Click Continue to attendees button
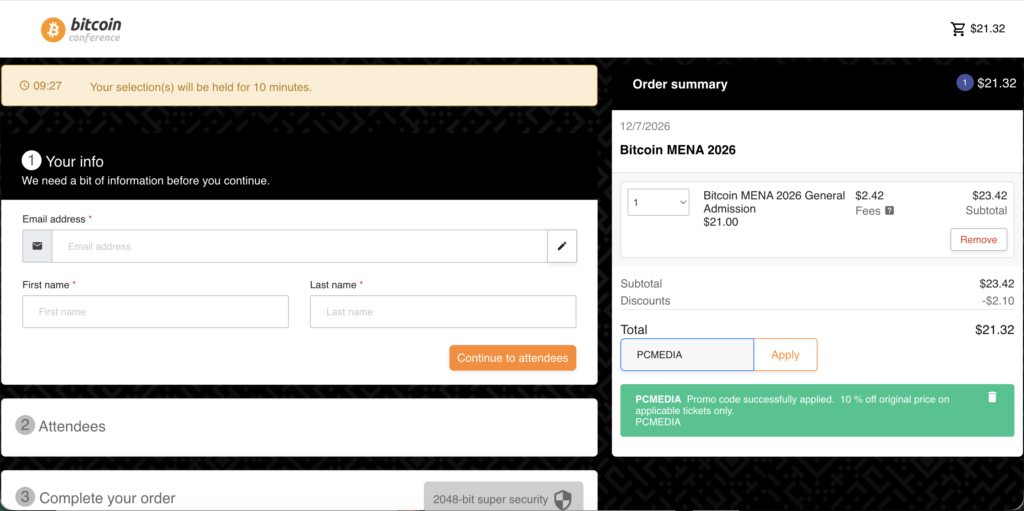The image size is (1024, 511). coord(513,358)
